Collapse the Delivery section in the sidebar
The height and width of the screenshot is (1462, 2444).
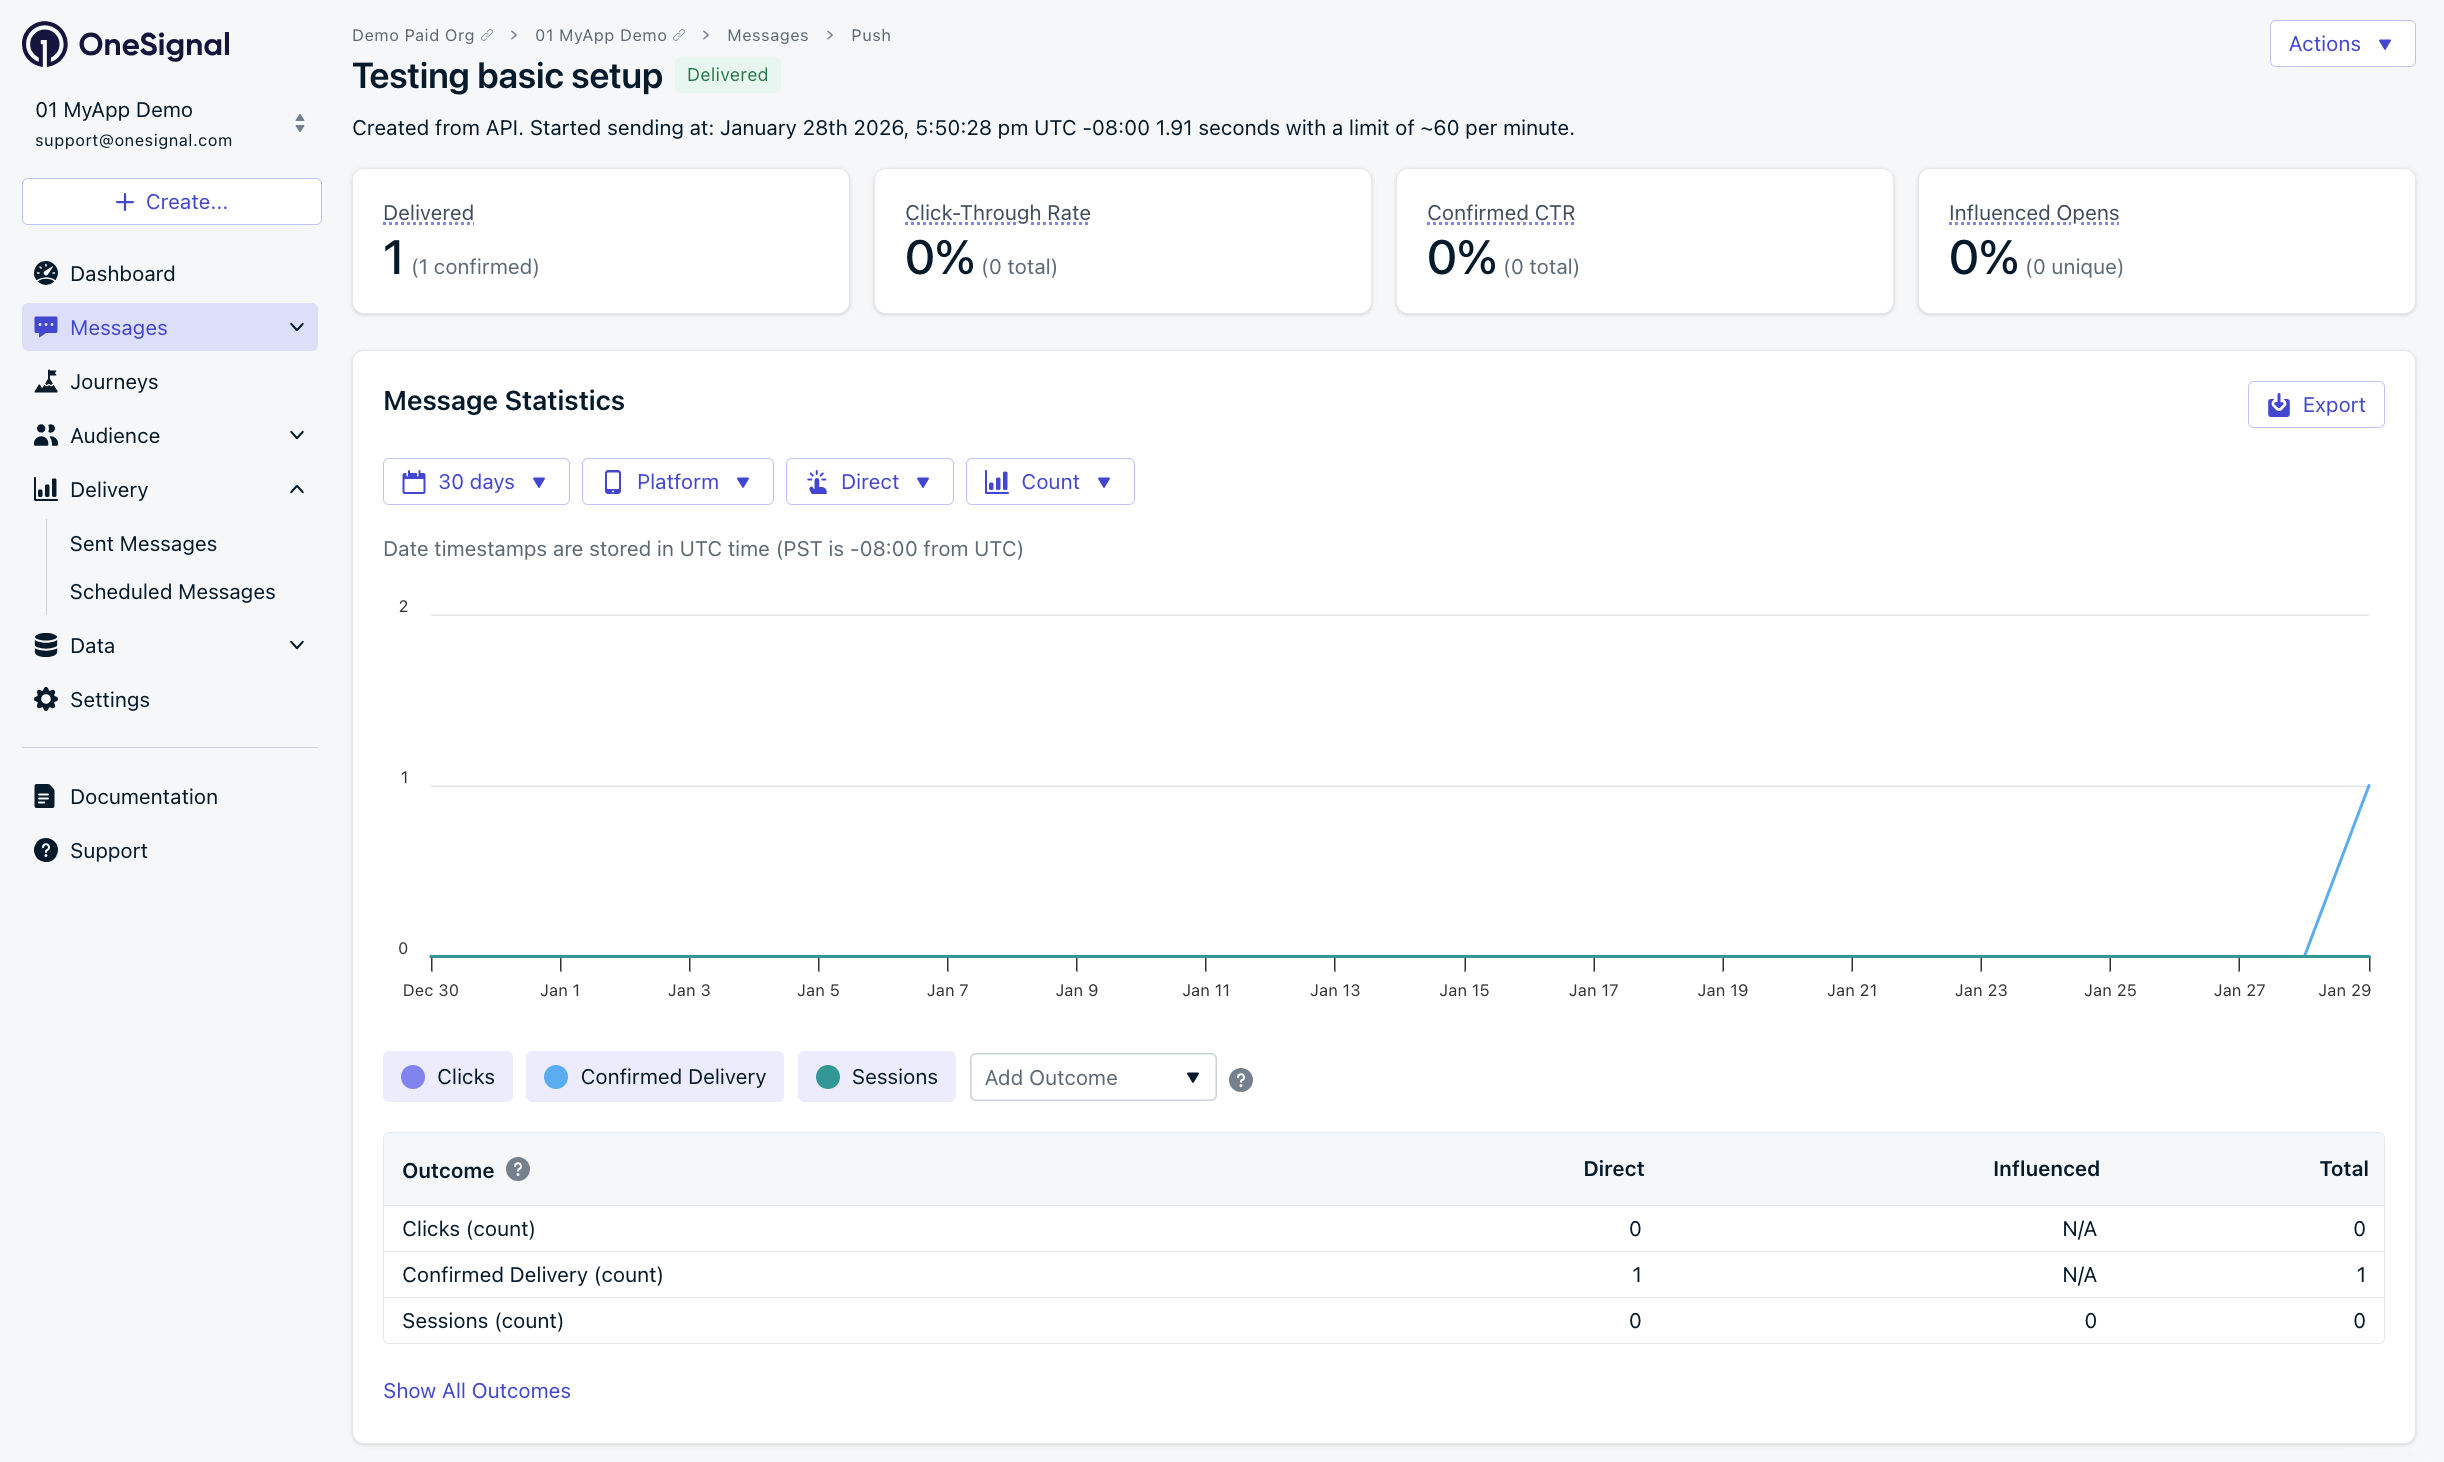click(296, 489)
